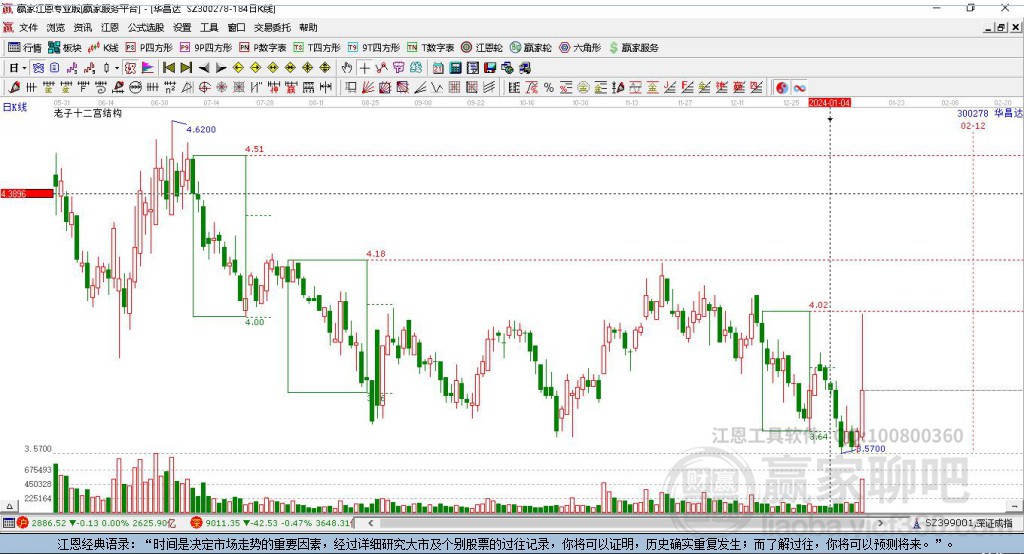Viewport: 1024px width, 554px height.
Task: Select the circled-crosshair target tool
Action: click(204, 88)
